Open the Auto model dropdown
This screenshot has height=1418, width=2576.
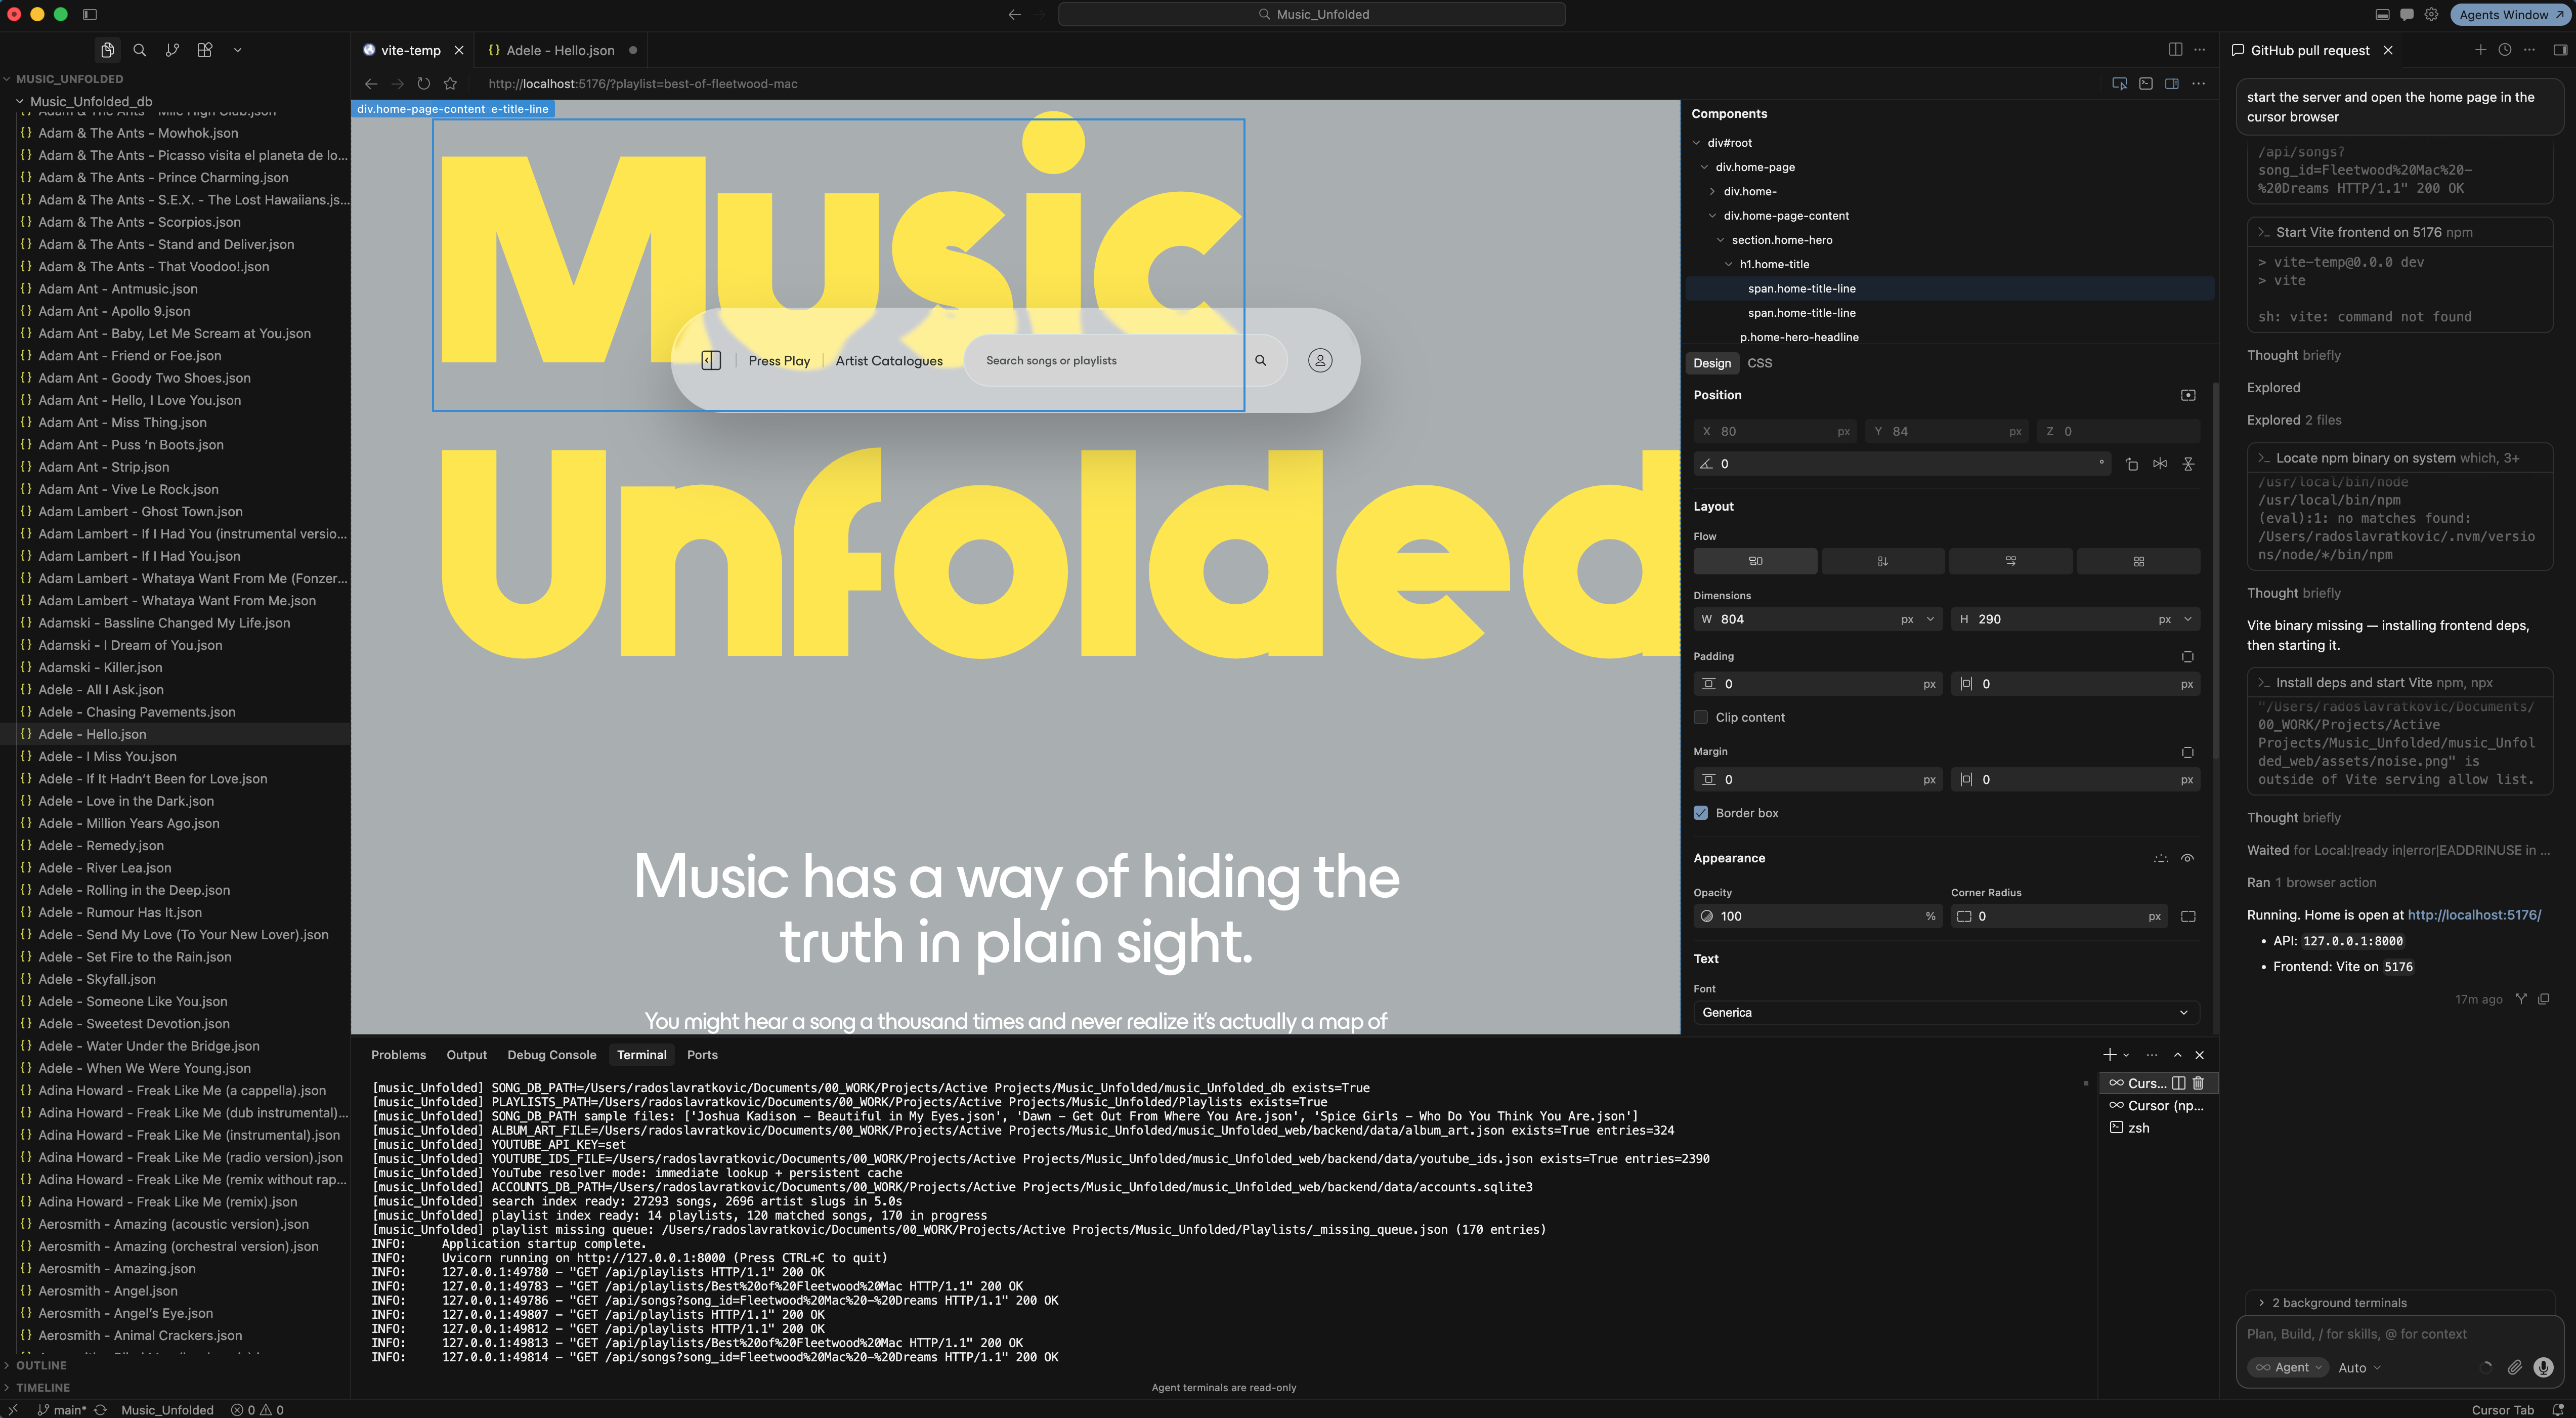coord(2359,1368)
